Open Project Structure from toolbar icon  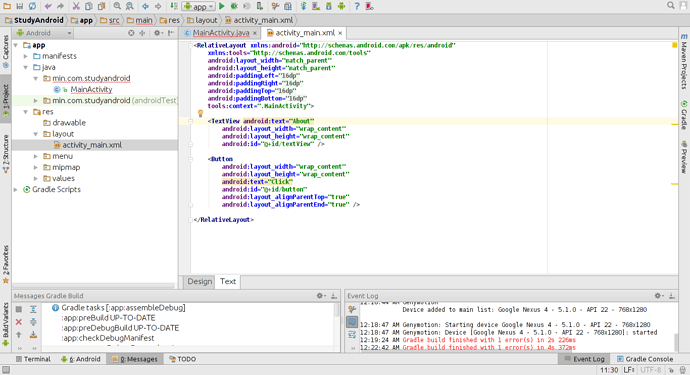coord(288,6)
